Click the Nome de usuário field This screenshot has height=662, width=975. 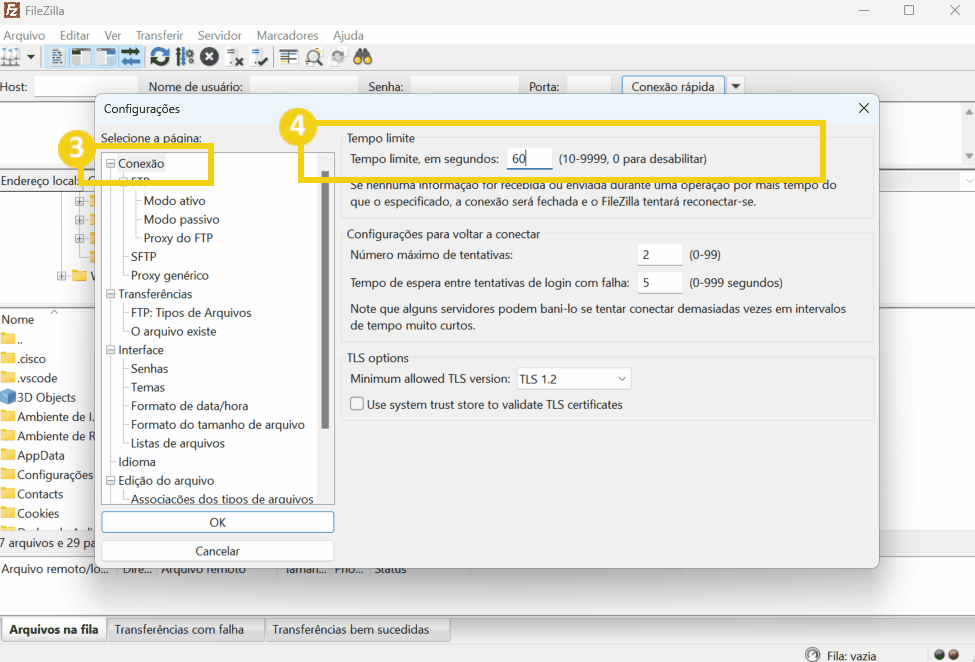303,86
